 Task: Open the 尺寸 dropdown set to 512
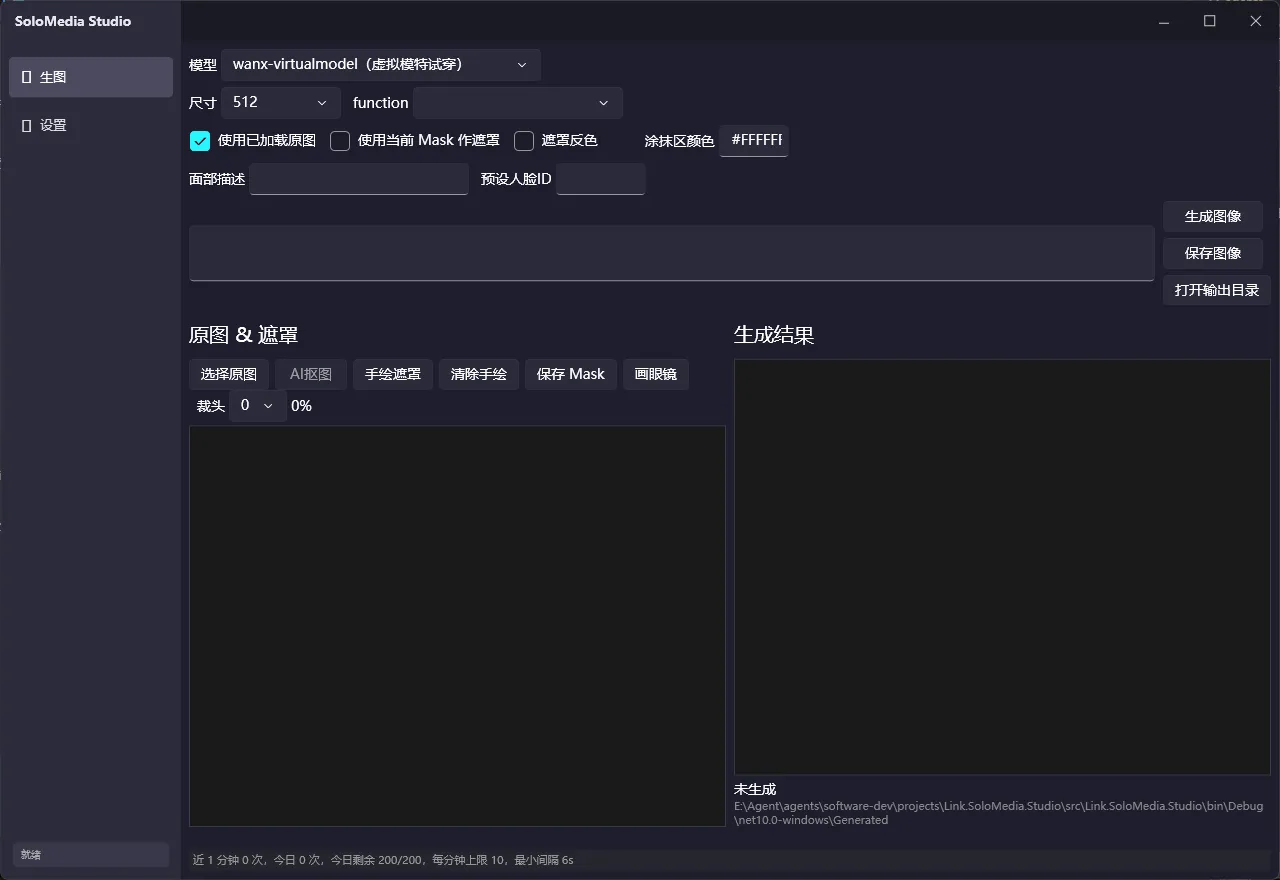(281, 102)
